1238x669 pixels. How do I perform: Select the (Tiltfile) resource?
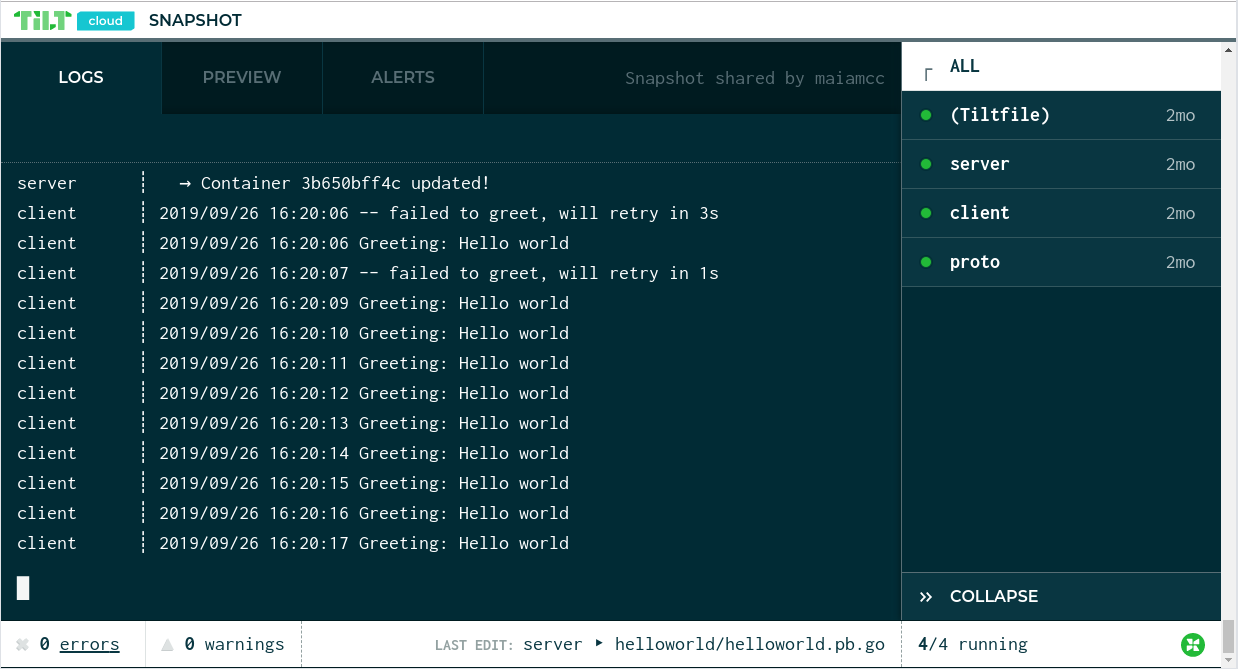[x=1061, y=115]
